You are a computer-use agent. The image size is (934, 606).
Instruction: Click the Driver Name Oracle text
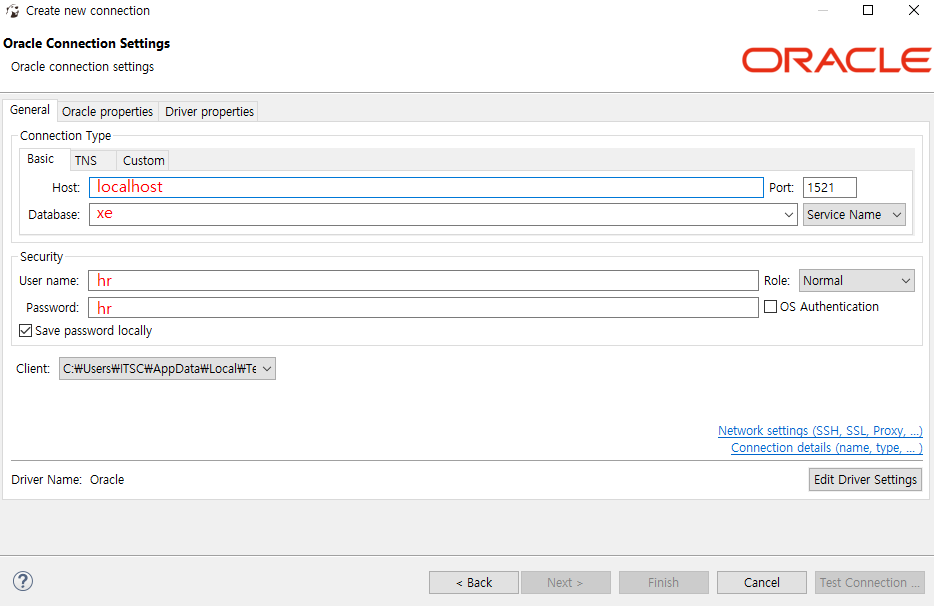(x=68, y=480)
